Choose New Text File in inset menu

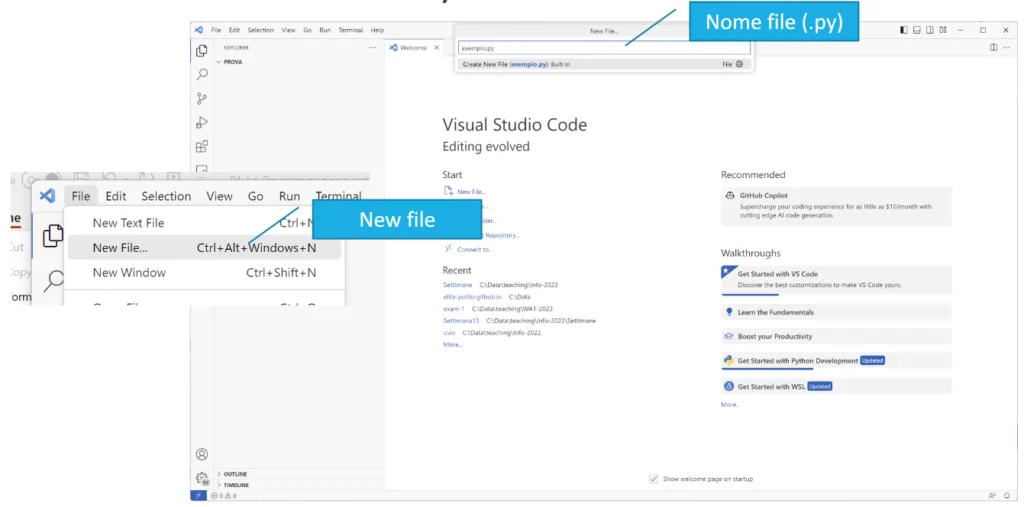coord(204,223)
